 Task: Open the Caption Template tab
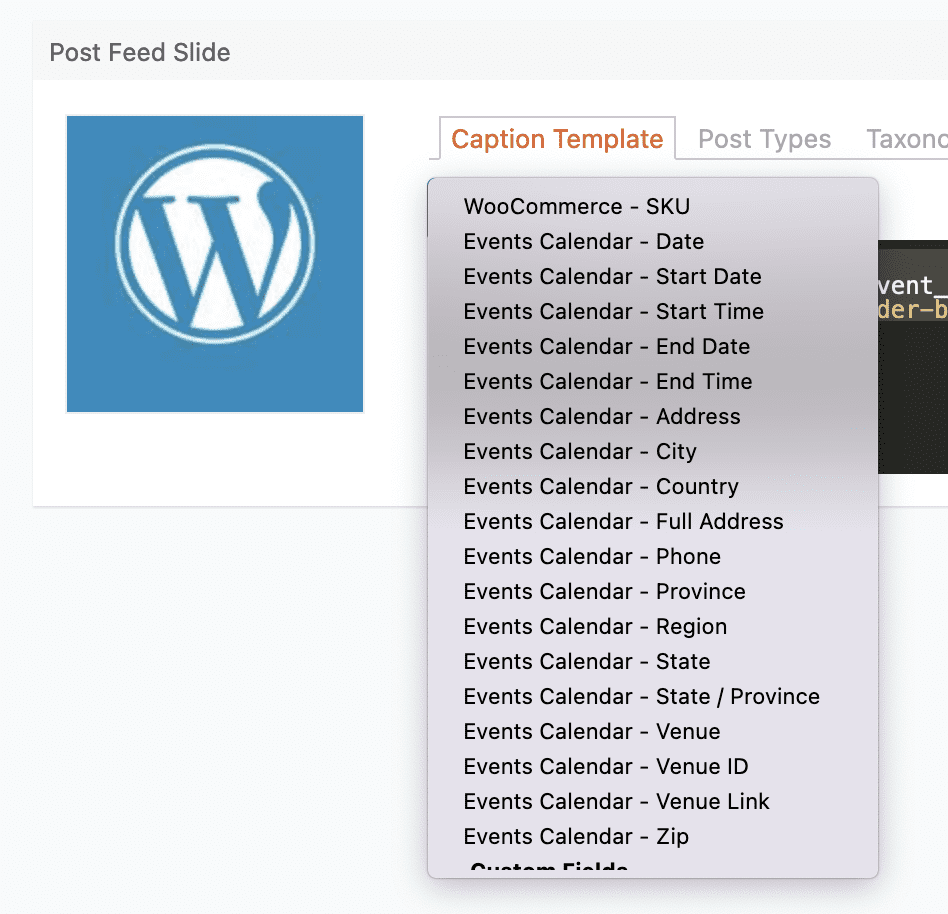coord(557,139)
